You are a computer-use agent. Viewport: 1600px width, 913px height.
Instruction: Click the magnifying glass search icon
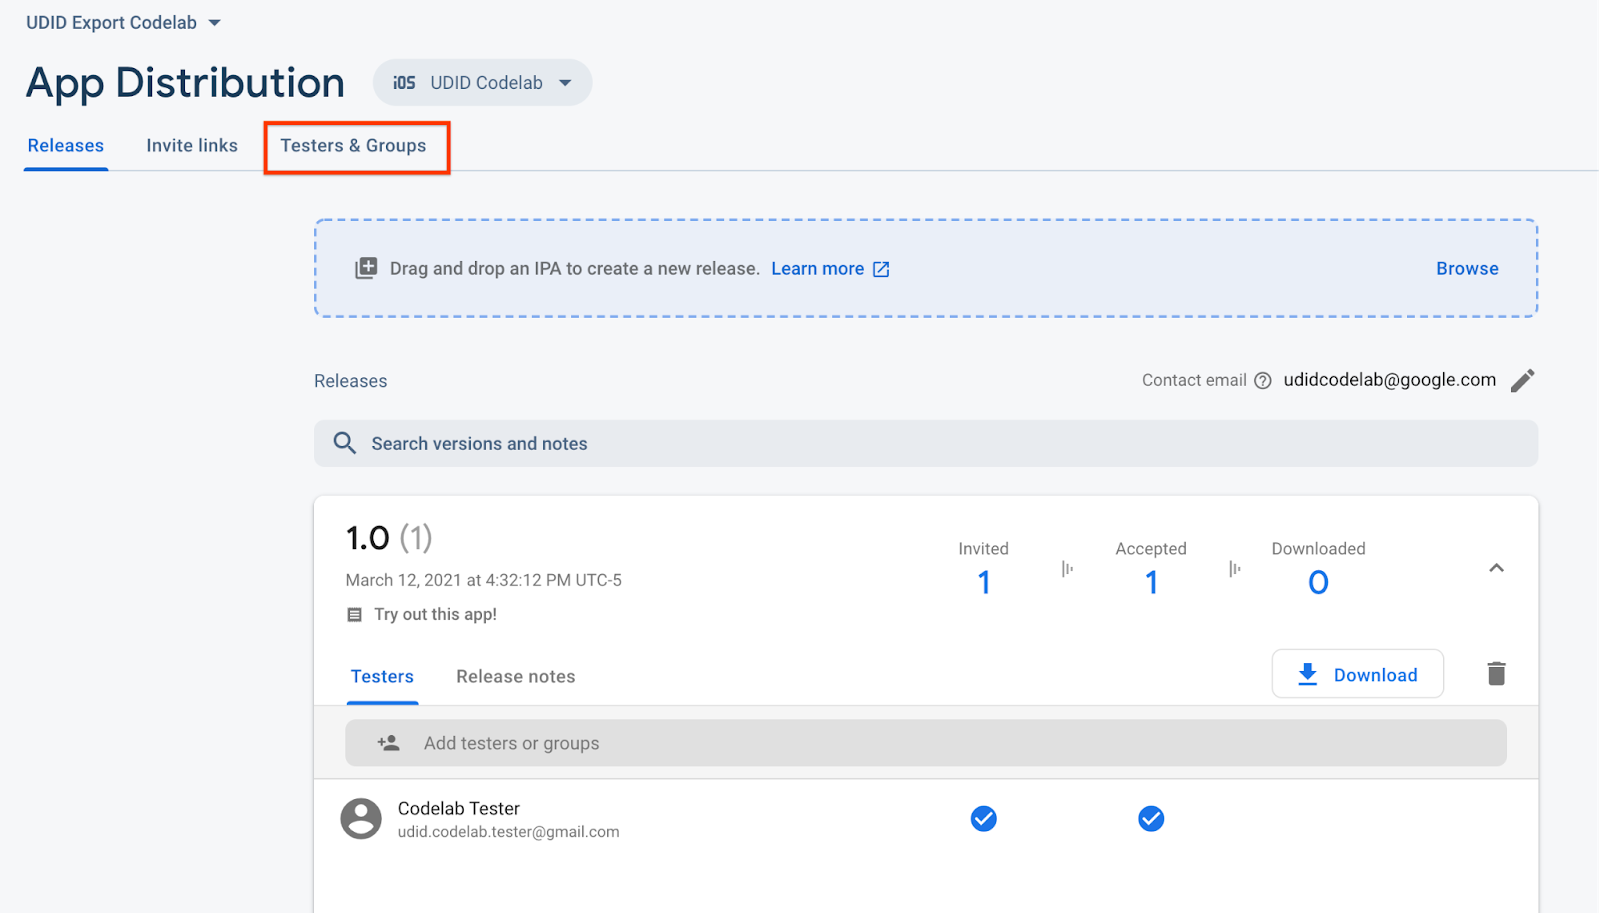pos(345,443)
